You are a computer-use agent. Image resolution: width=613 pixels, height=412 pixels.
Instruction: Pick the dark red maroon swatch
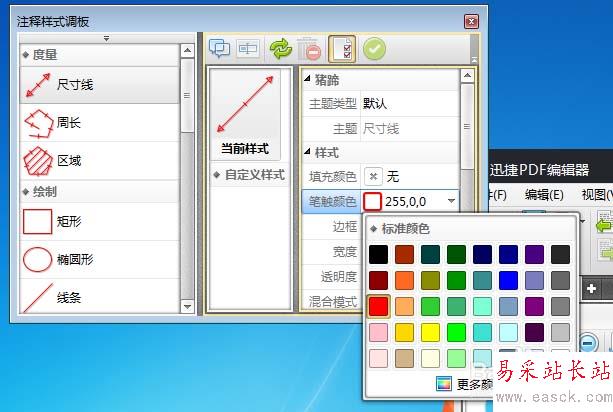point(378,280)
